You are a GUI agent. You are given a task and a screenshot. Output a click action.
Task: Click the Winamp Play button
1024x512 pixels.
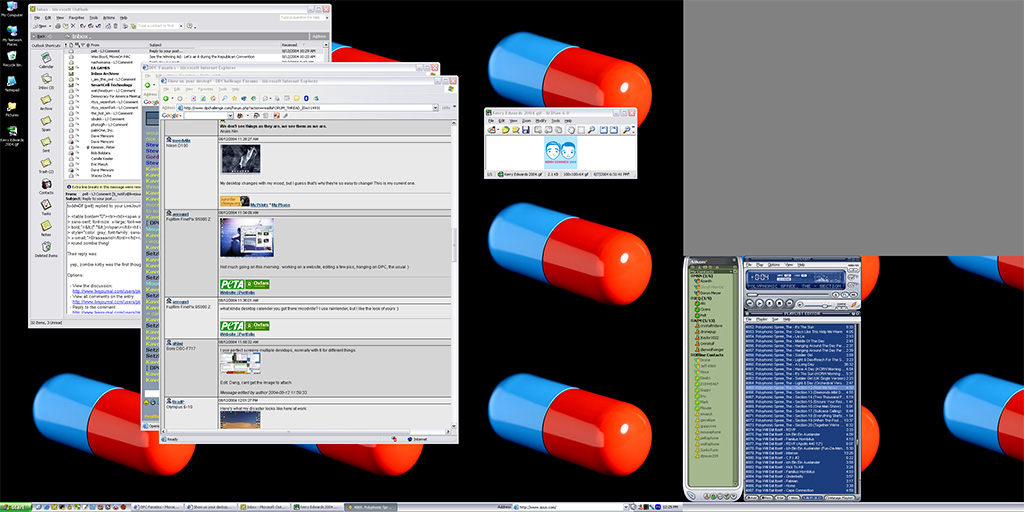tap(760, 303)
